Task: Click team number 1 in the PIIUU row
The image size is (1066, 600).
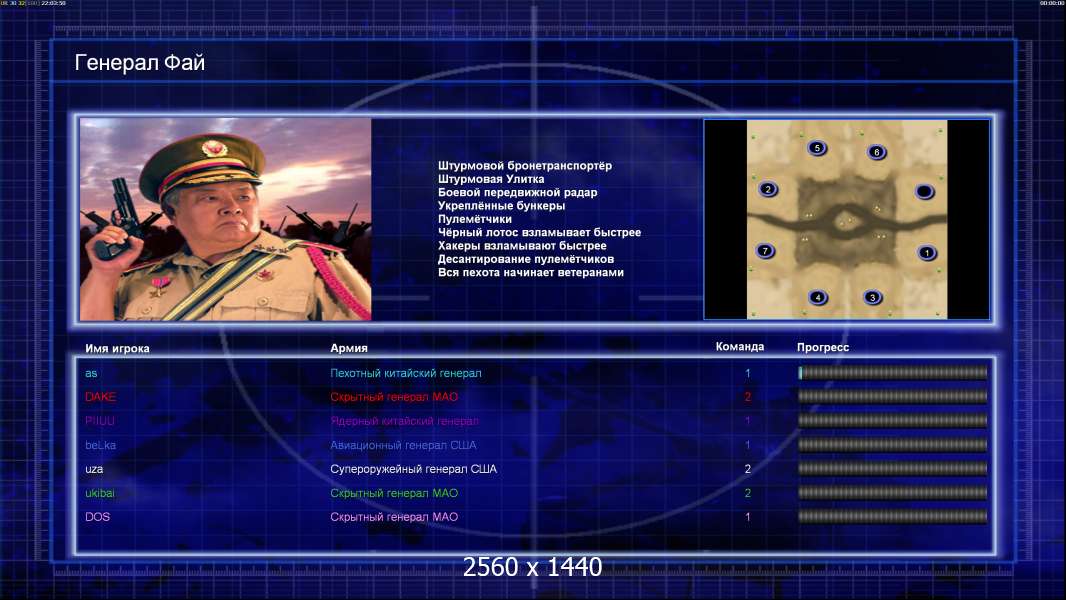Action: click(747, 421)
